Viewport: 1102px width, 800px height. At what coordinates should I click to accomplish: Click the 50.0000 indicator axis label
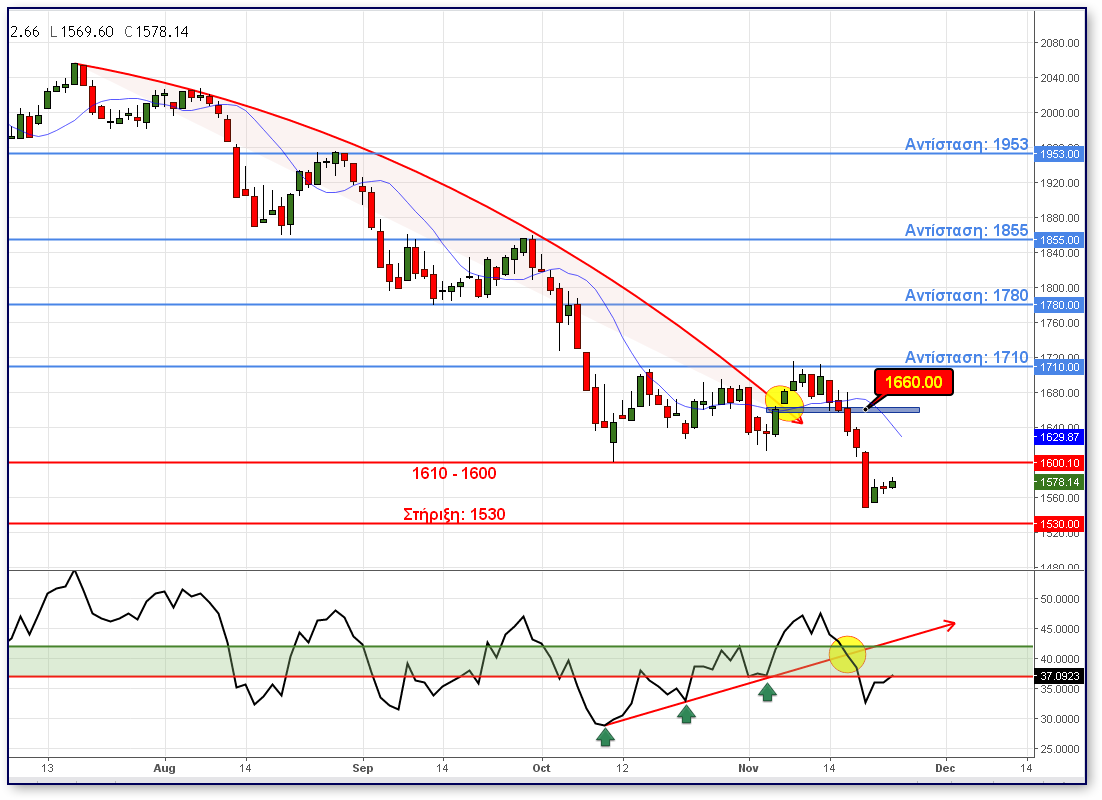[1060, 599]
